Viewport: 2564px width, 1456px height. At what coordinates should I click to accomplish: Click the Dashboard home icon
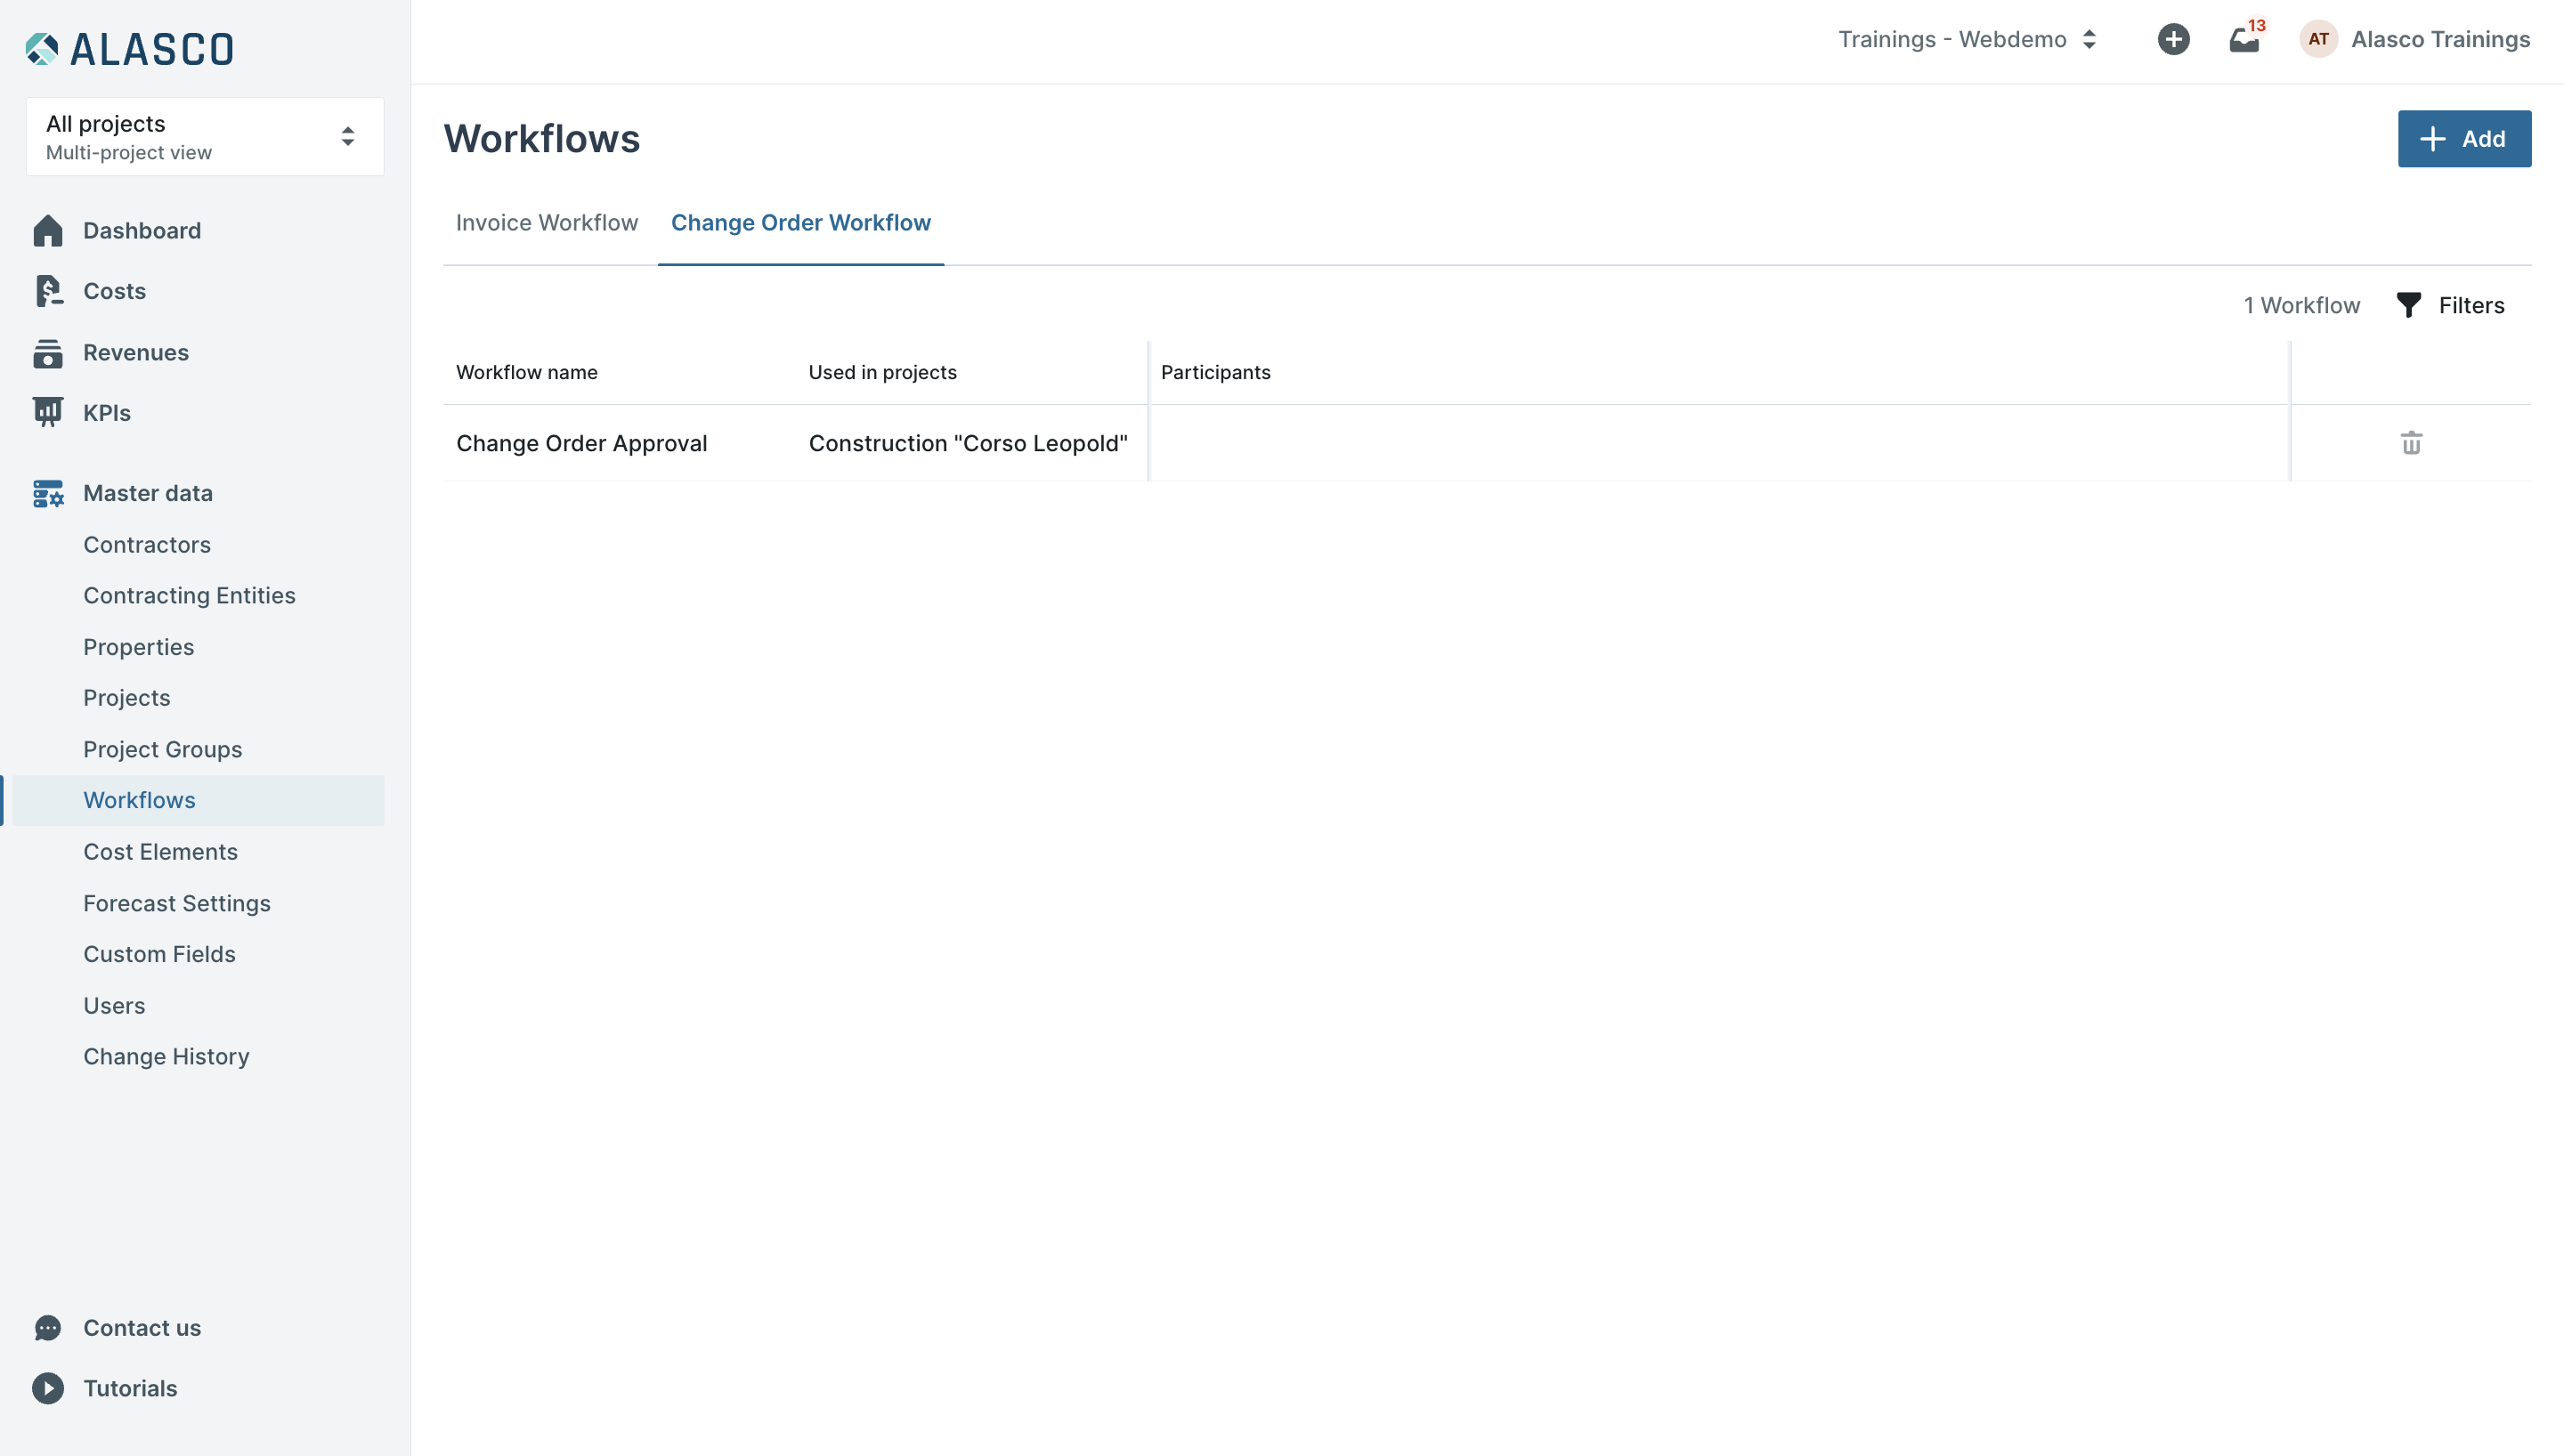point(47,231)
